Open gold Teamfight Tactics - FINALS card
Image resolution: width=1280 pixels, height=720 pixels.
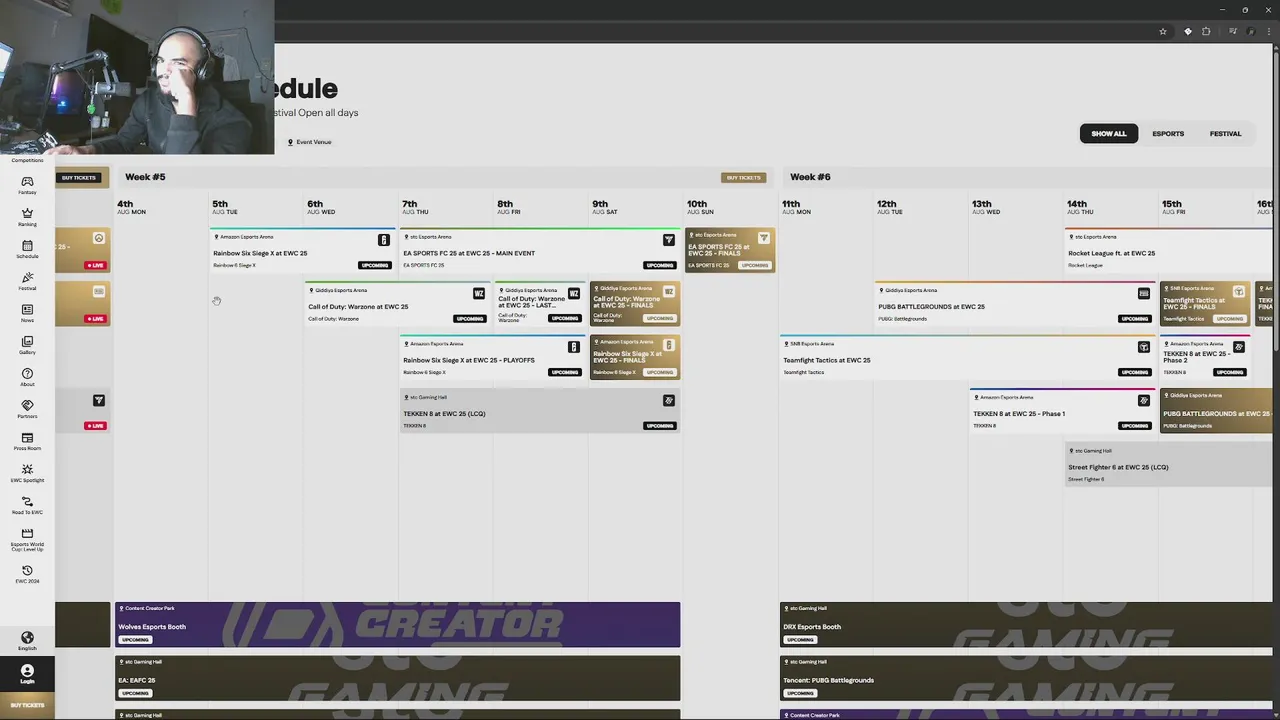click(x=1205, y=304)
